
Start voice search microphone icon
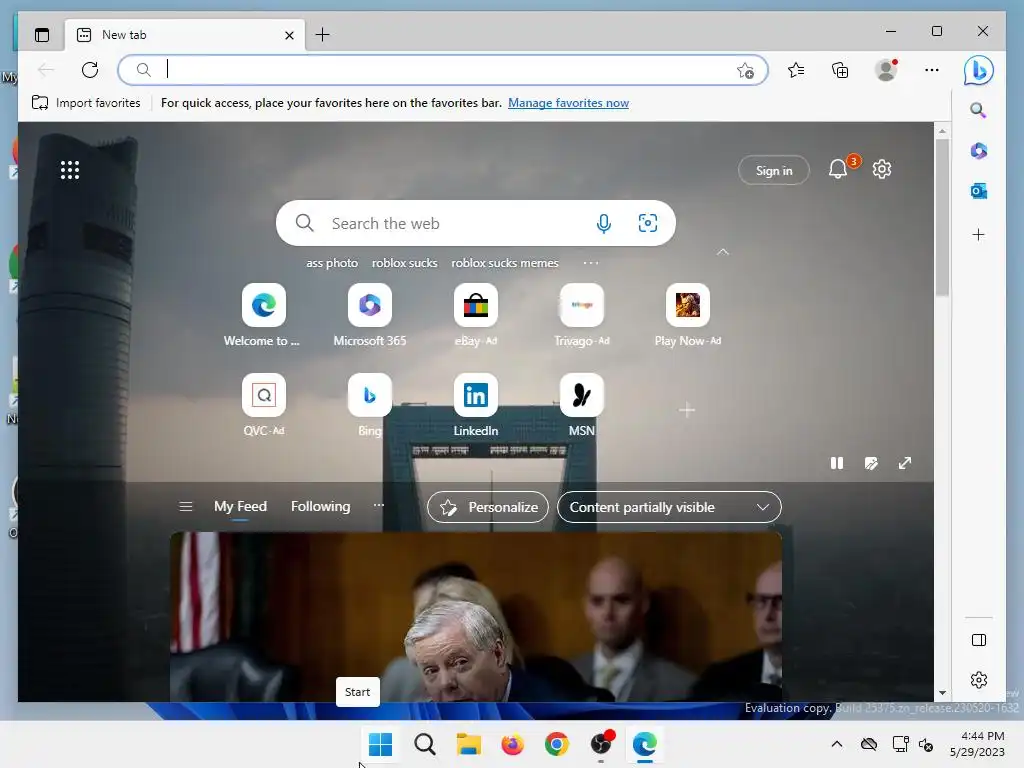[x=604, y=223]
